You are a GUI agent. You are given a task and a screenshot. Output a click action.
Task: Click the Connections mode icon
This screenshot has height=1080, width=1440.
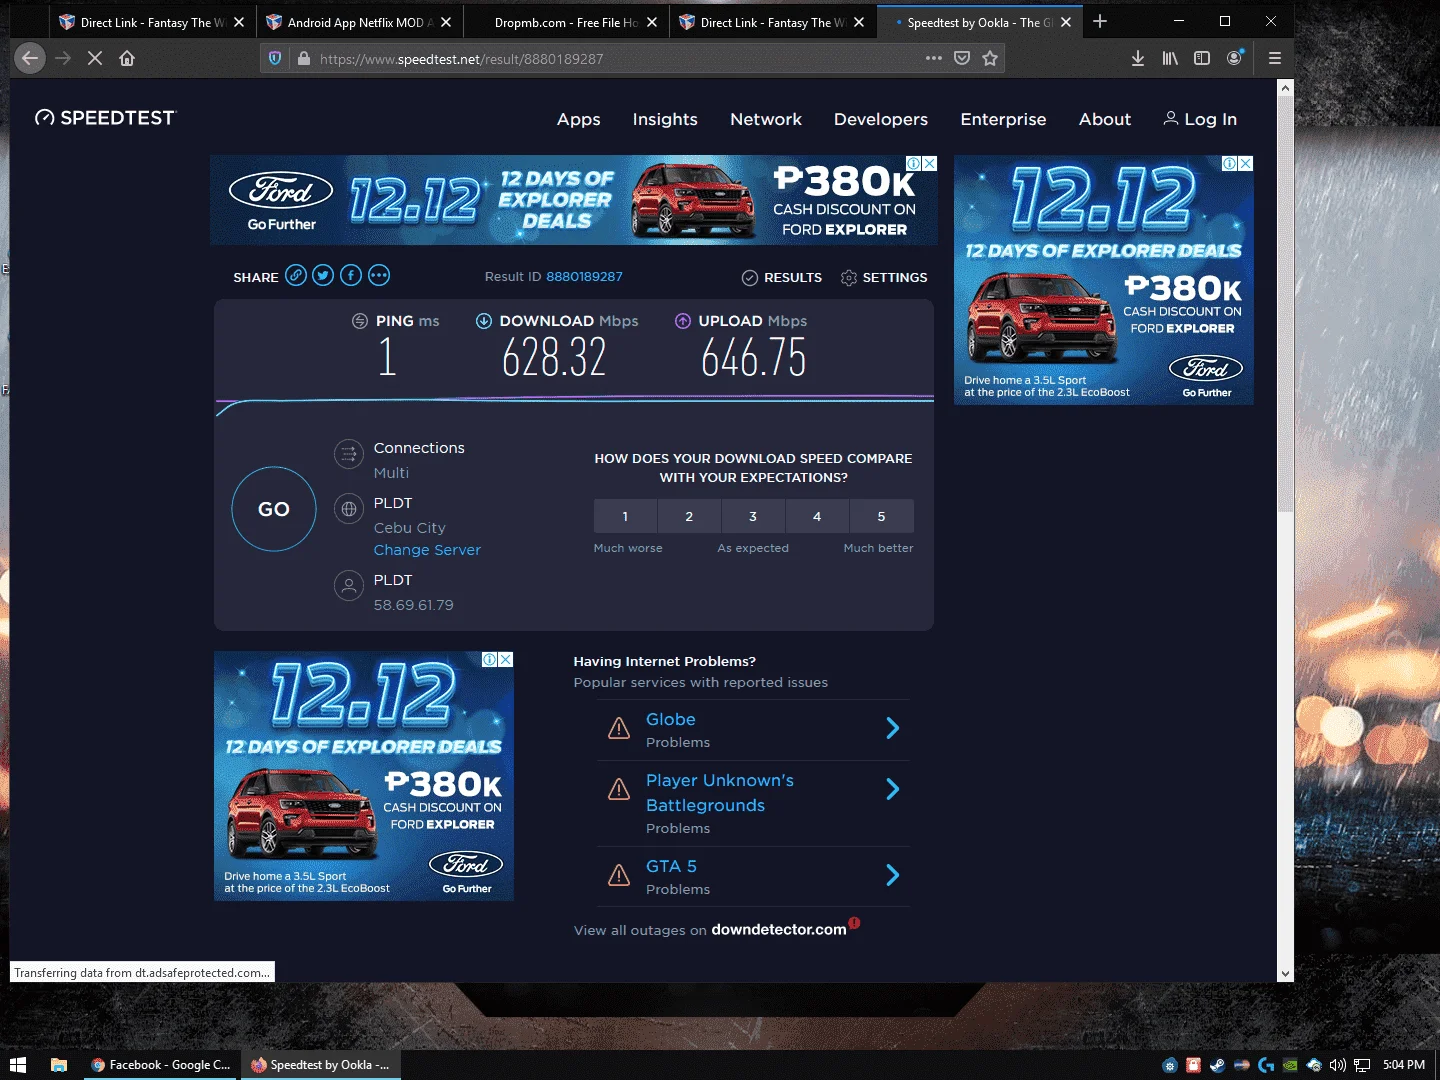tap(349, 454)
